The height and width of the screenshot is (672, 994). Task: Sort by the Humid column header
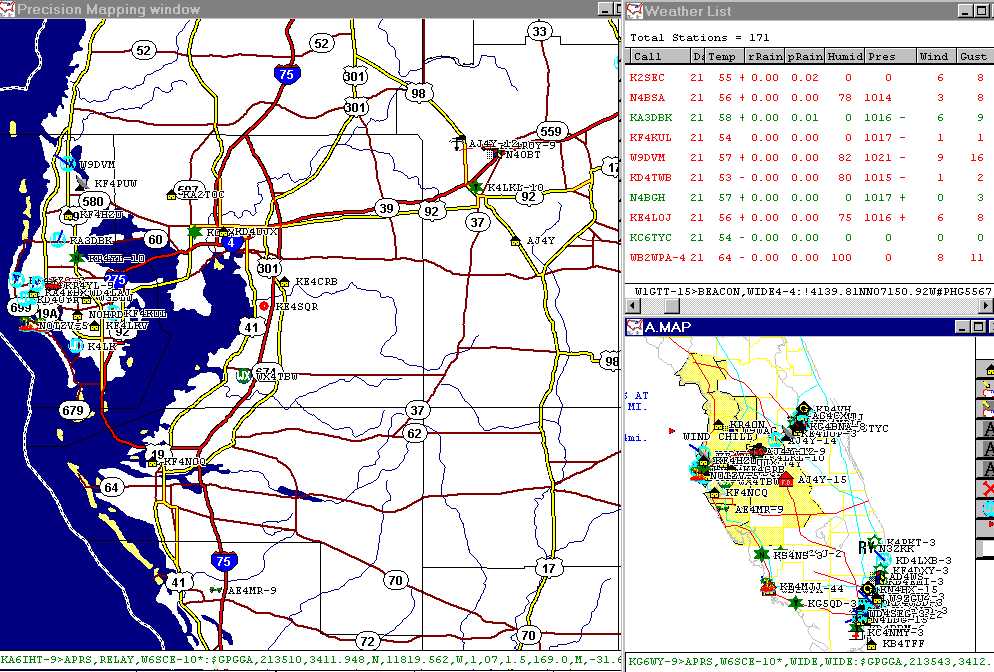[843, 57]
